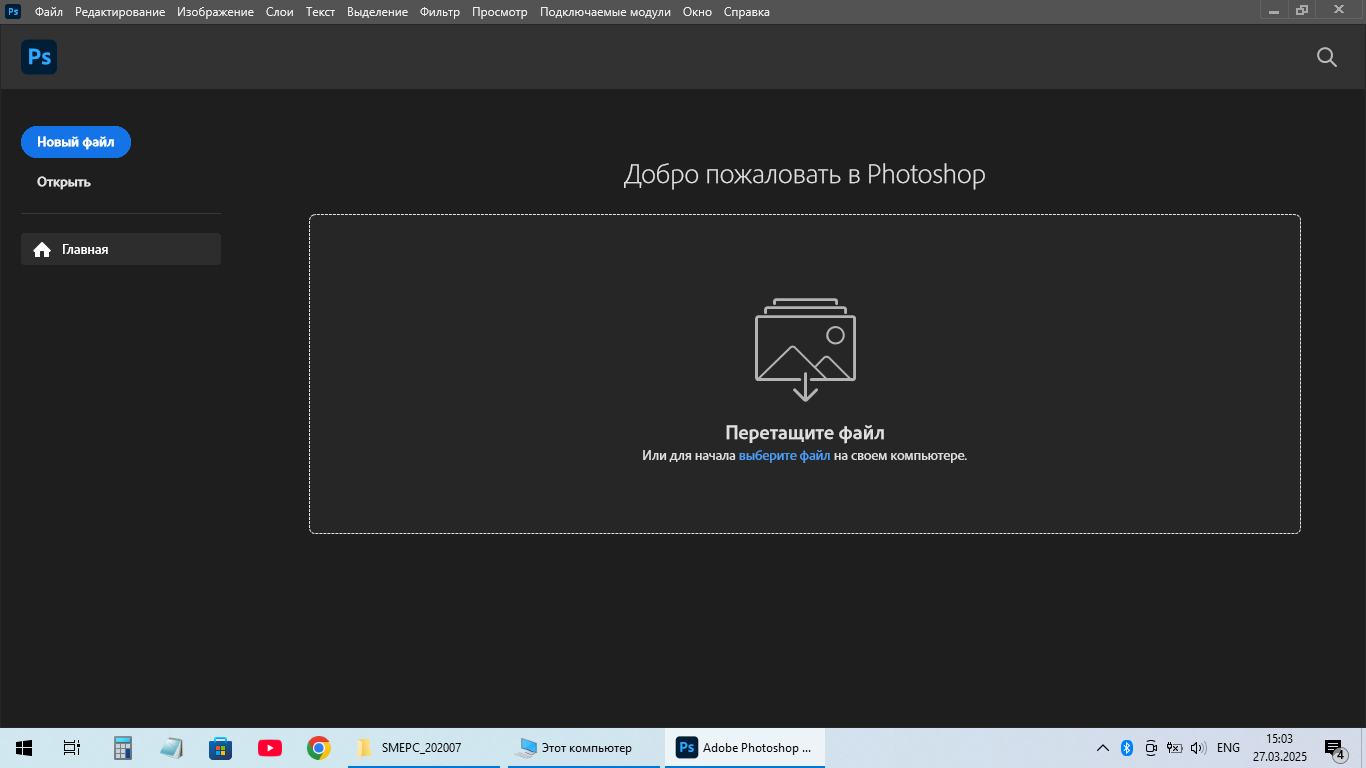Open the Подключаемые модули menu
The height and width of the screenshot is (768, 1366).
605,12
